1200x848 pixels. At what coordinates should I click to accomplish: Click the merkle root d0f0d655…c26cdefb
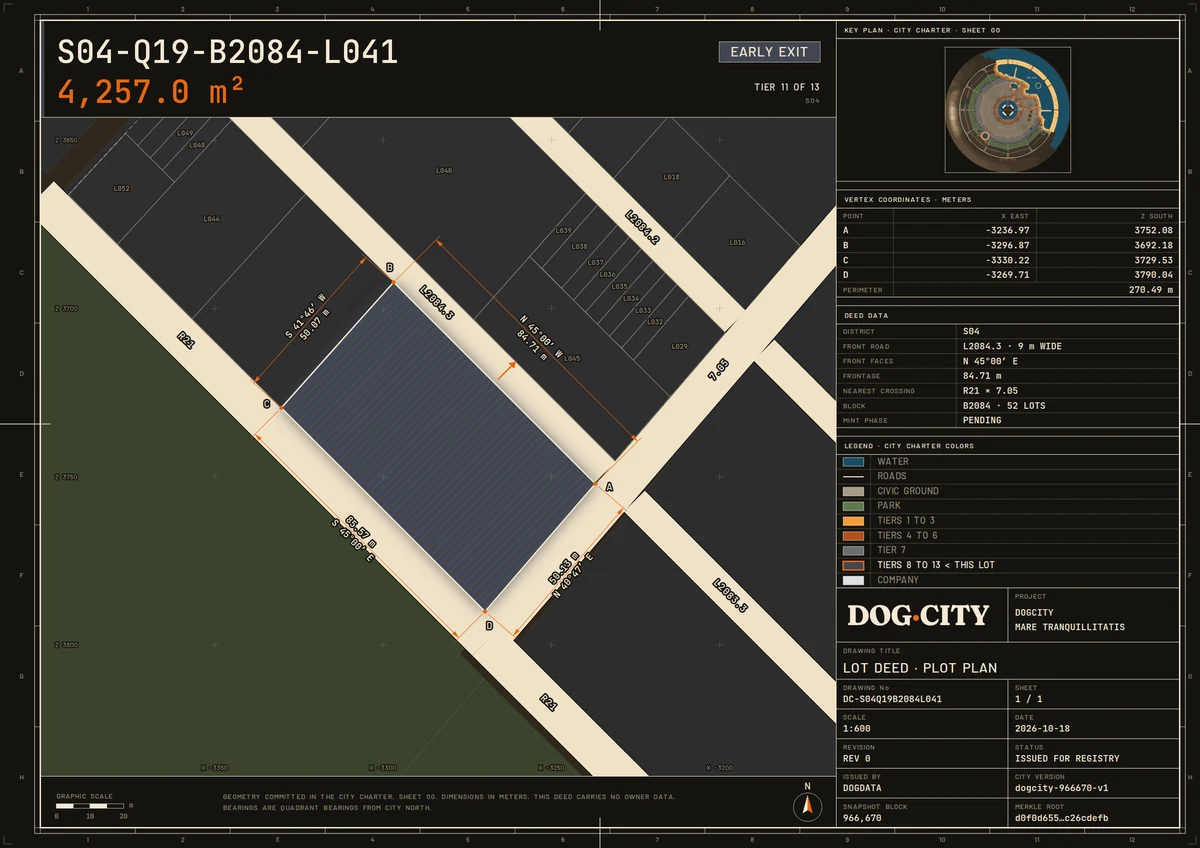click(x=1062, y=818)
